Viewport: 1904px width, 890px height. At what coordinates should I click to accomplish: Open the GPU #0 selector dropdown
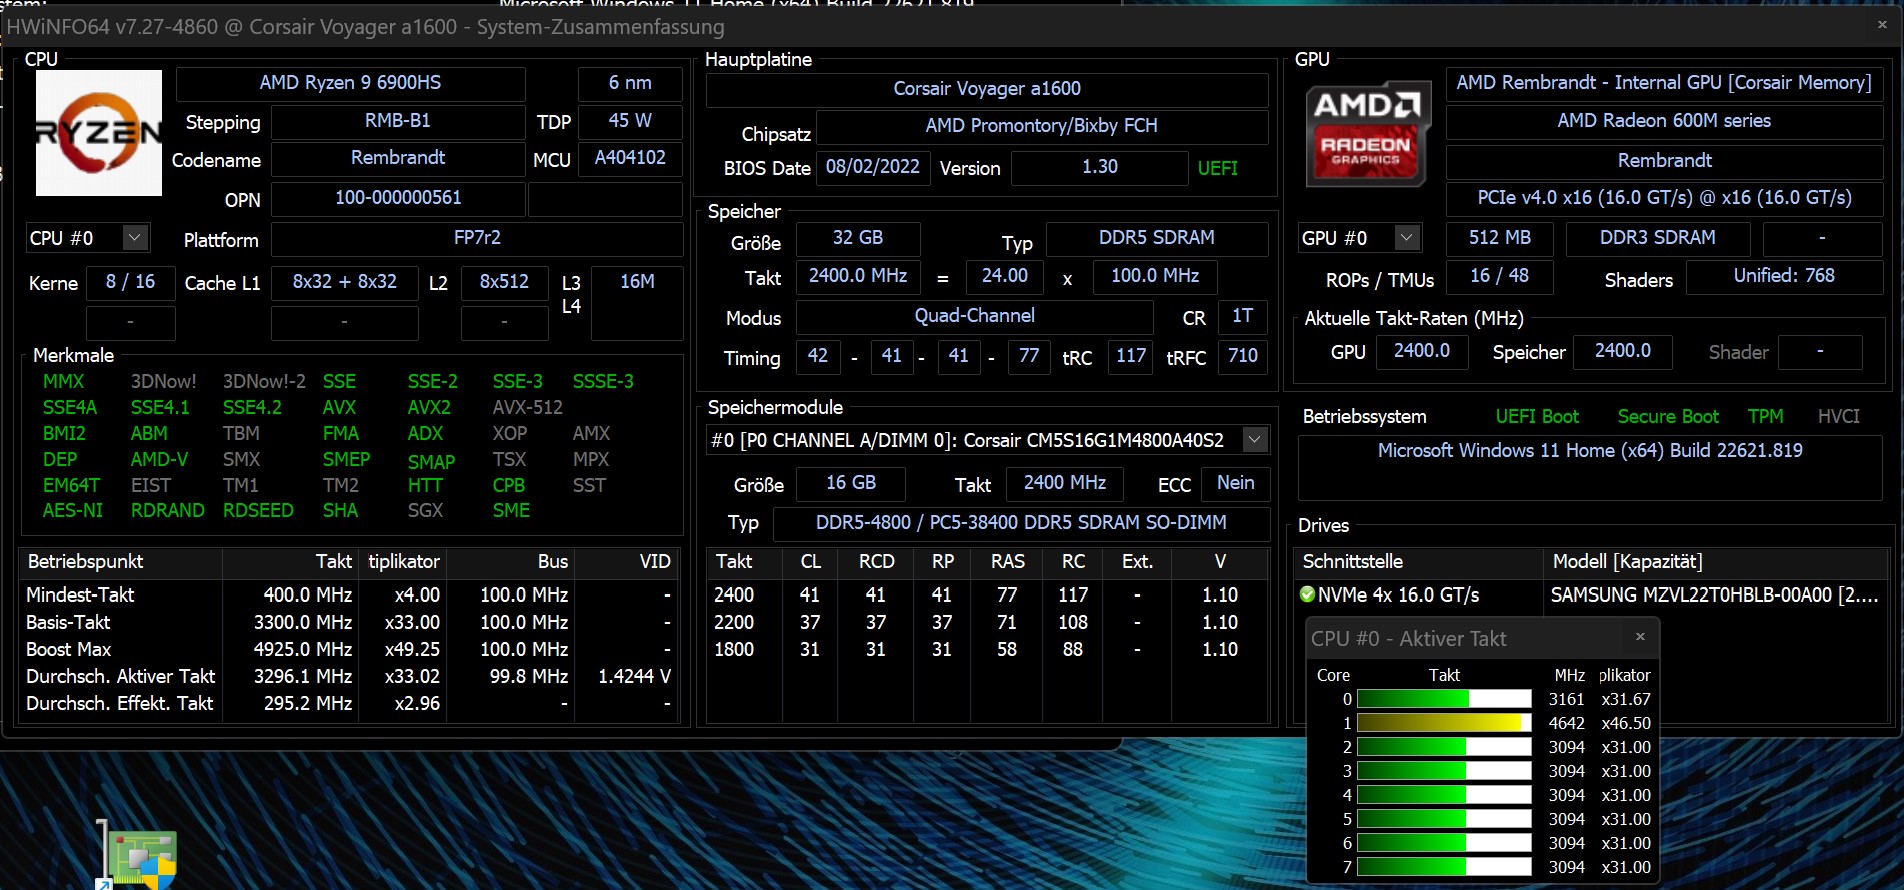[x=1406, y=238]
